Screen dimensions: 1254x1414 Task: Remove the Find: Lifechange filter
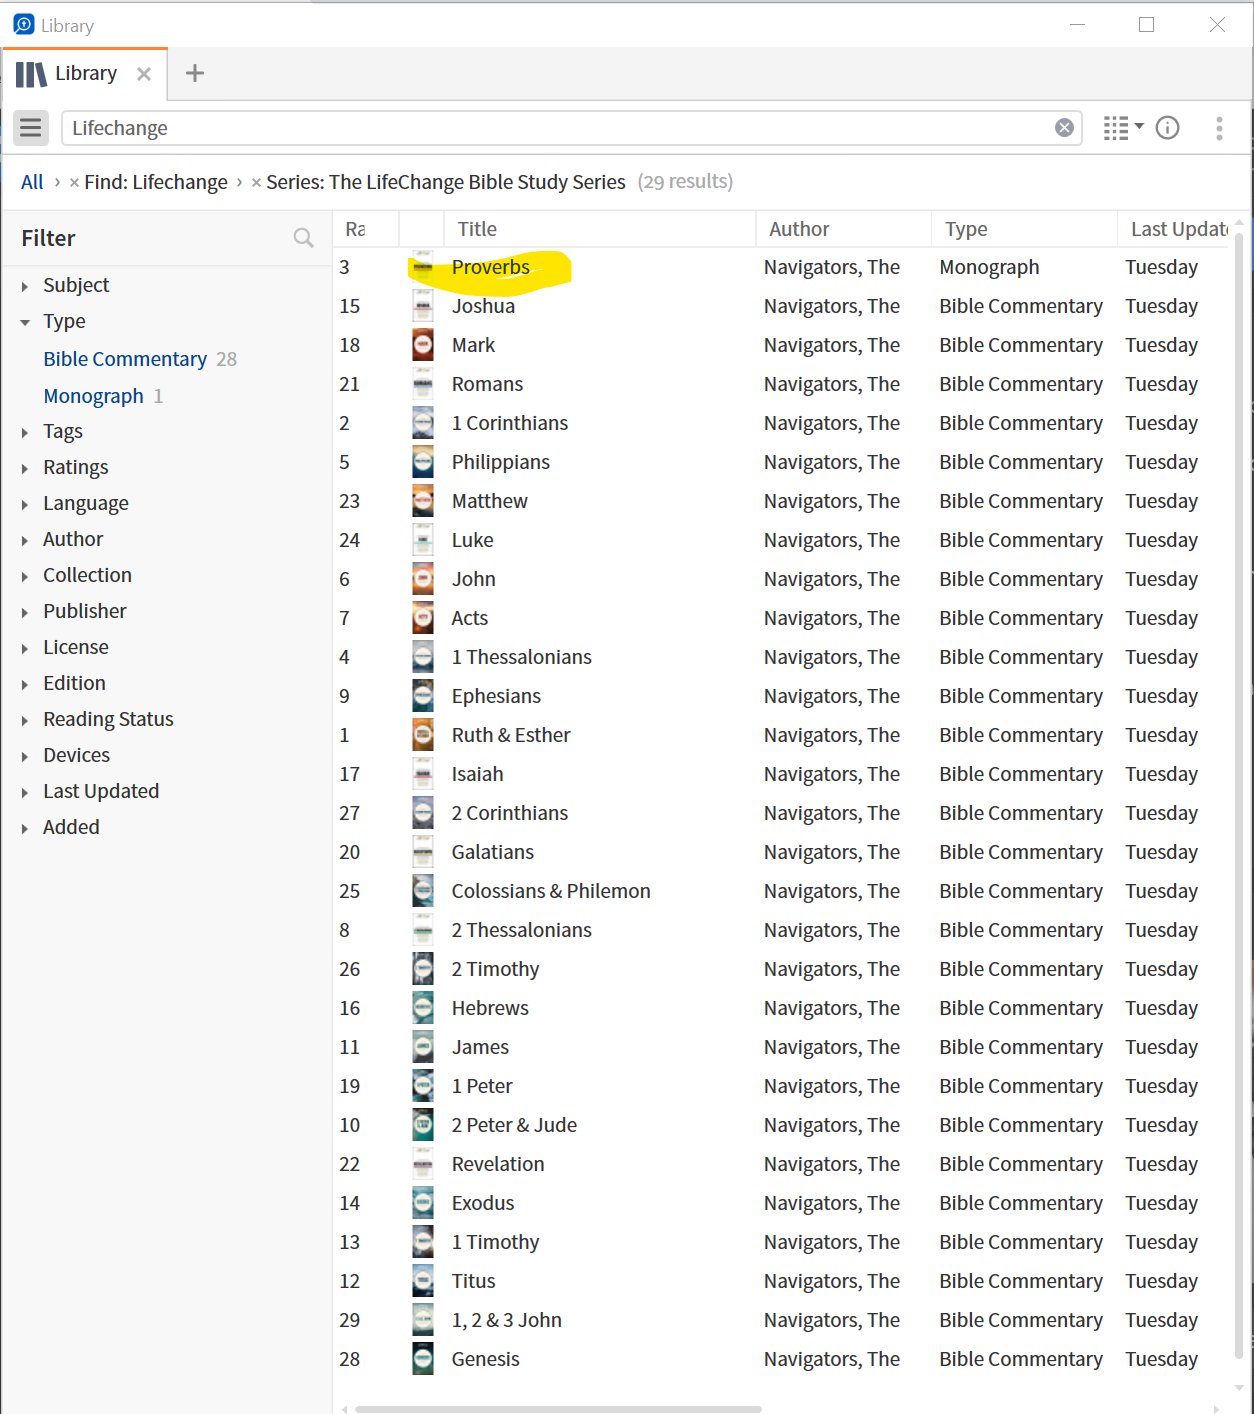pos(74,183)
